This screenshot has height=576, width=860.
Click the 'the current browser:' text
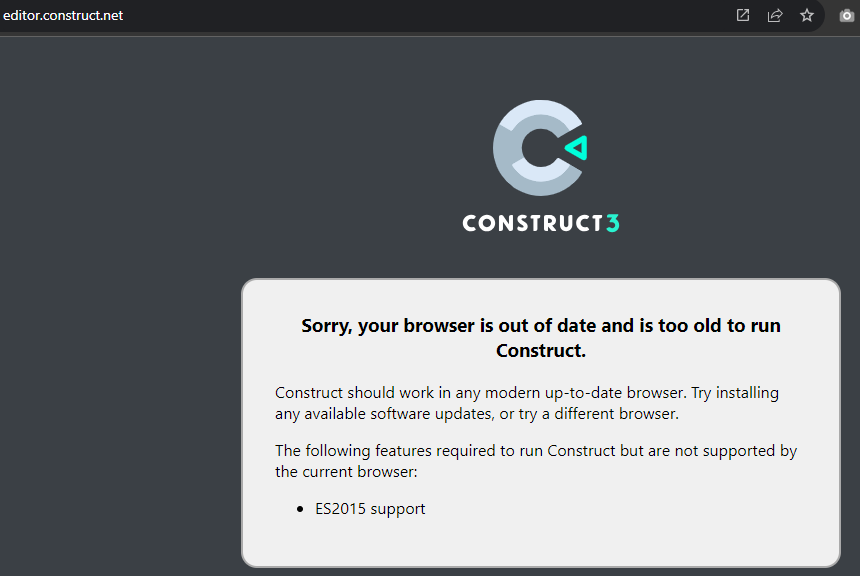click(x=346, y=472)
